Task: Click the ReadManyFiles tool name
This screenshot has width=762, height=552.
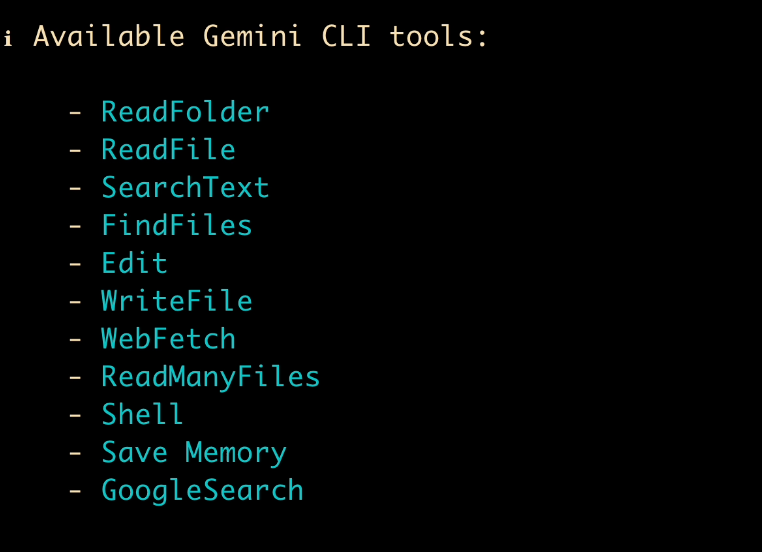Action: pos(210,377)
